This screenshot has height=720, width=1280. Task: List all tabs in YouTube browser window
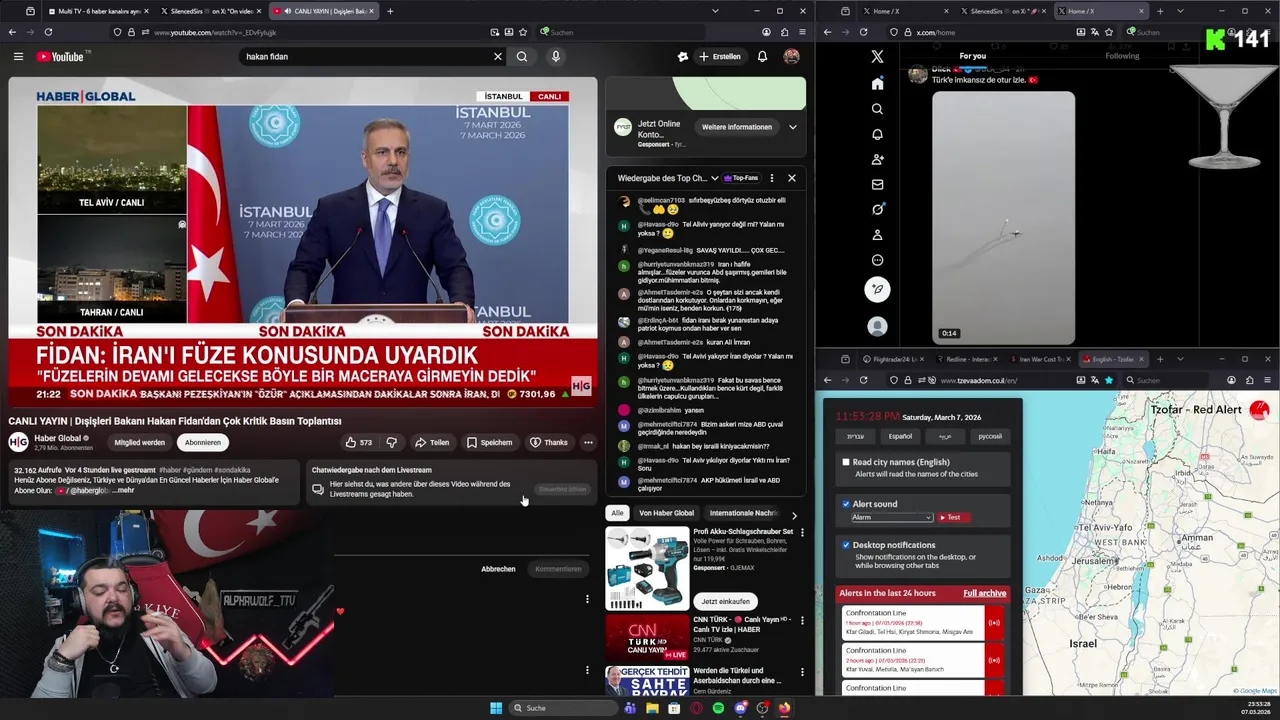(x=715, y=11)
